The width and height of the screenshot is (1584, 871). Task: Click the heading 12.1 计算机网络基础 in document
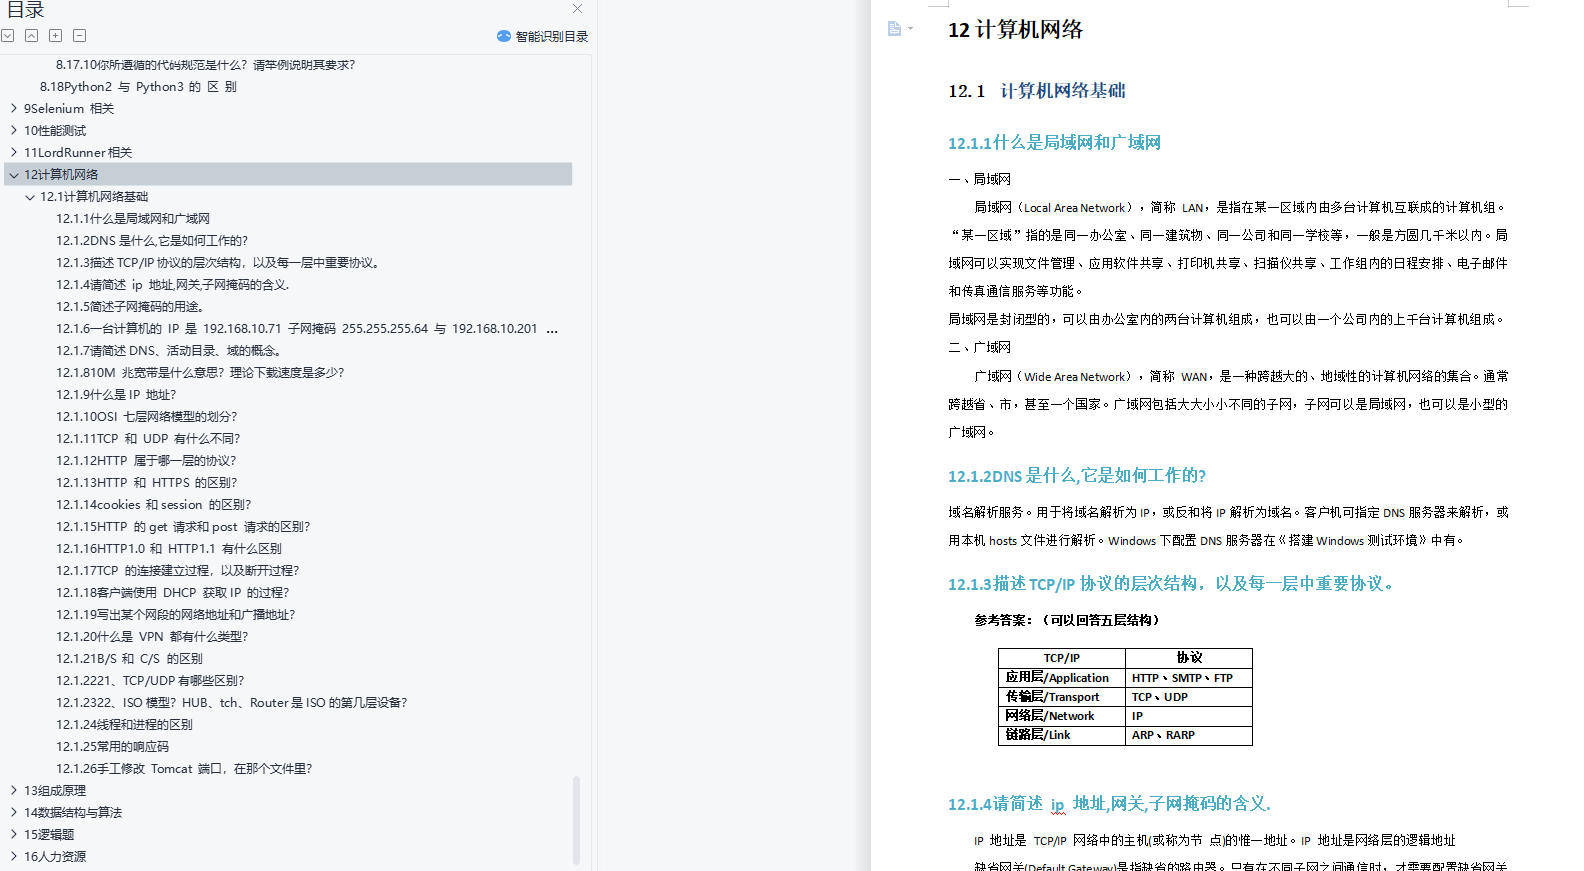pos(1037,91)
